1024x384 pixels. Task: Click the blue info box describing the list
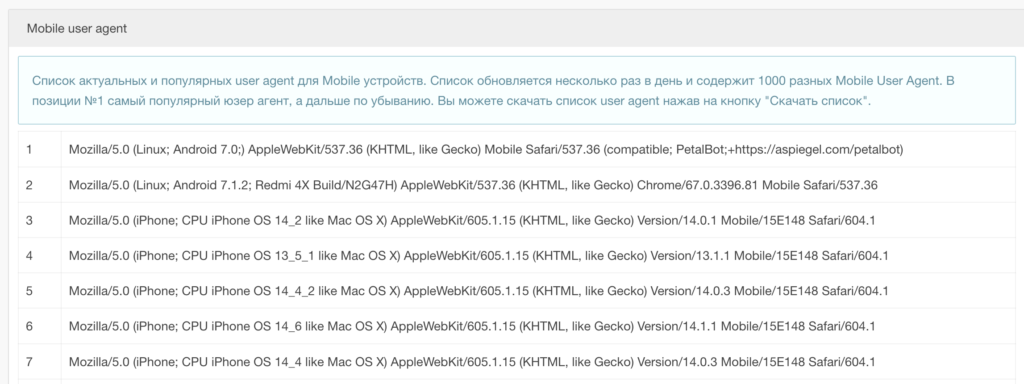tap(517, 90)
